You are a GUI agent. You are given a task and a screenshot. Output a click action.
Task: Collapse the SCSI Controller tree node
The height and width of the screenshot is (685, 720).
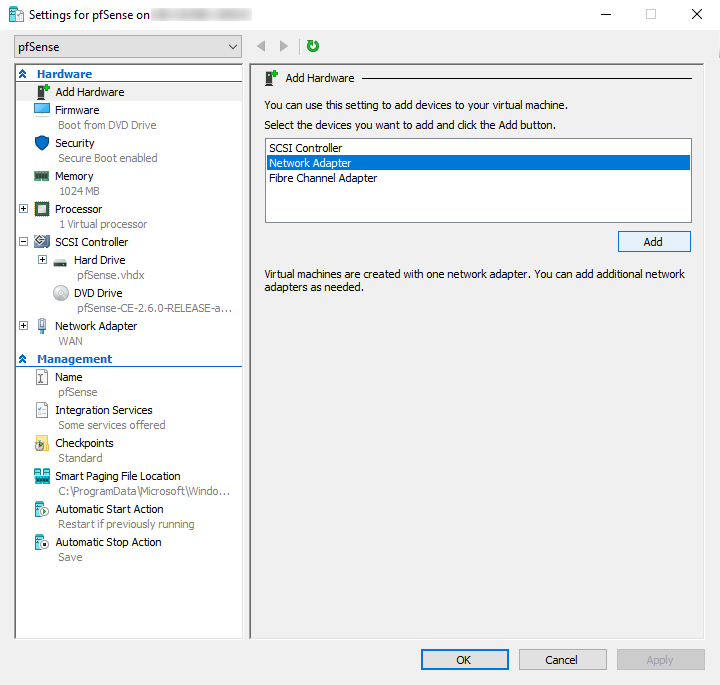pyautogui.click(x=23, y=242)
